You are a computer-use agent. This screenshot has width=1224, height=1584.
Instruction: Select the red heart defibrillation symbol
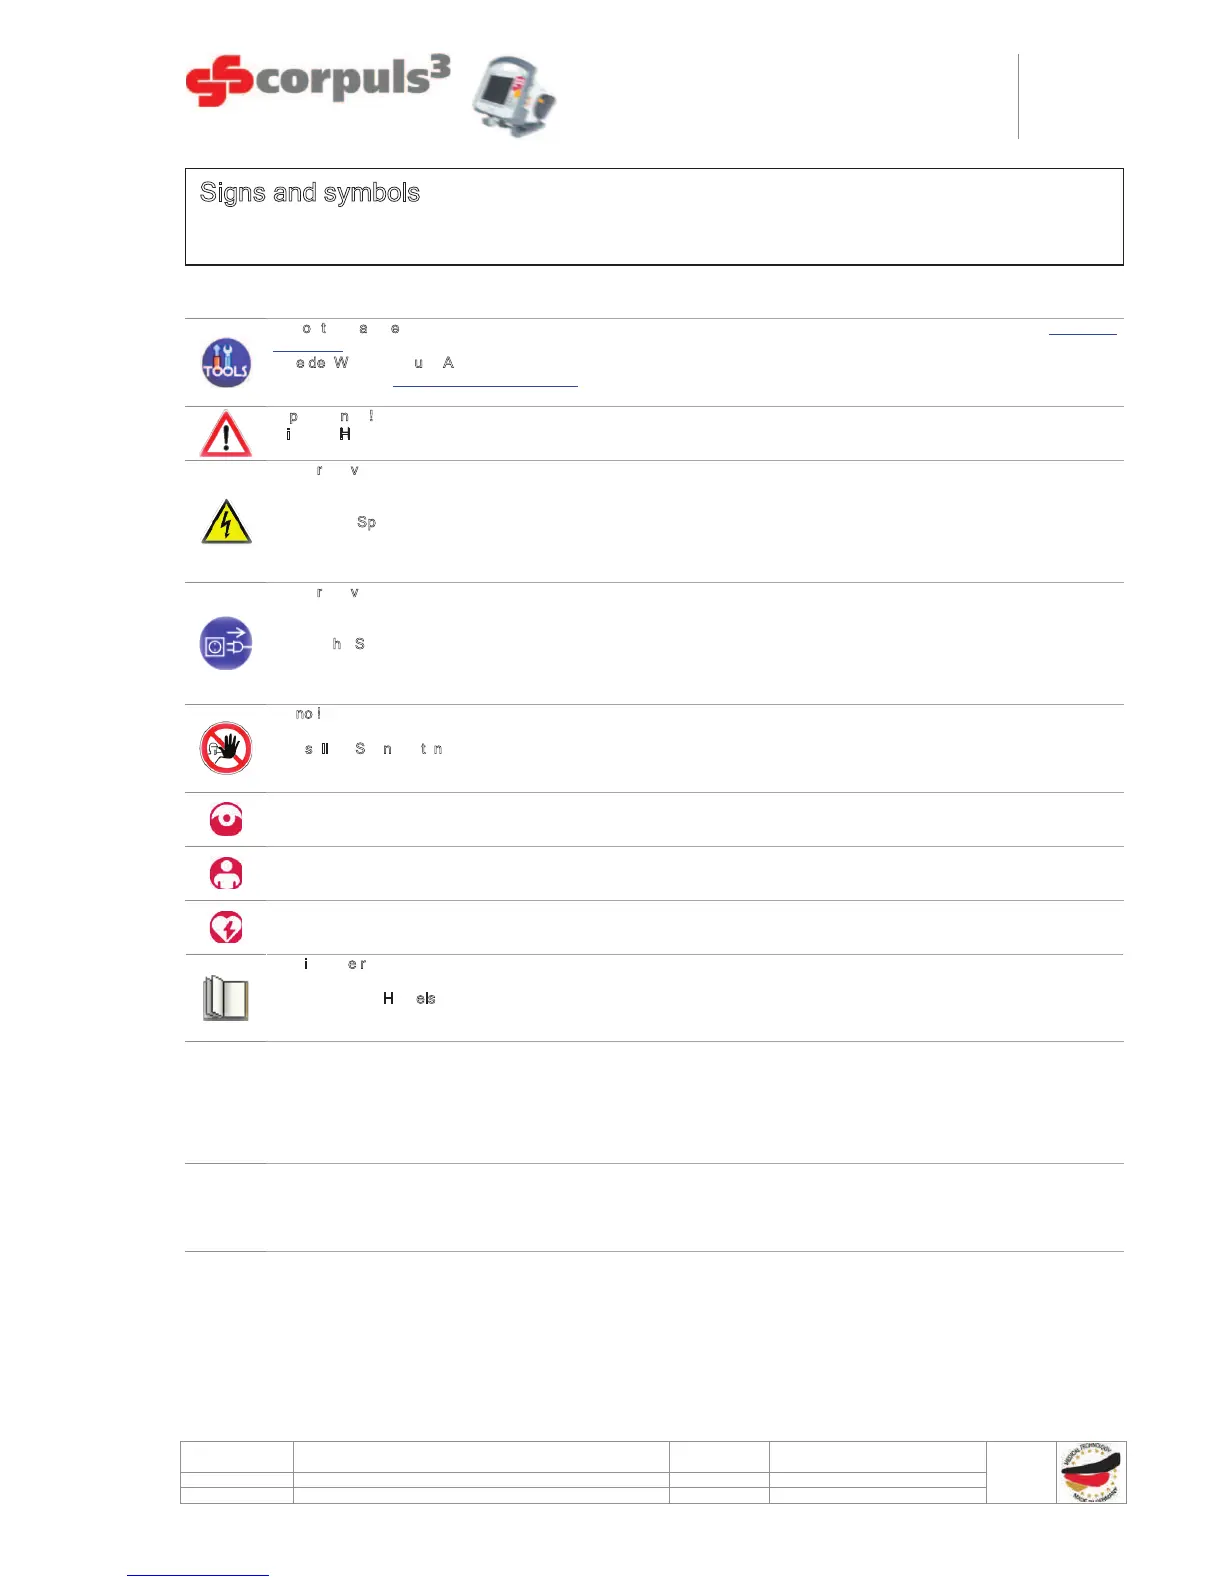[x=226, y=928]
